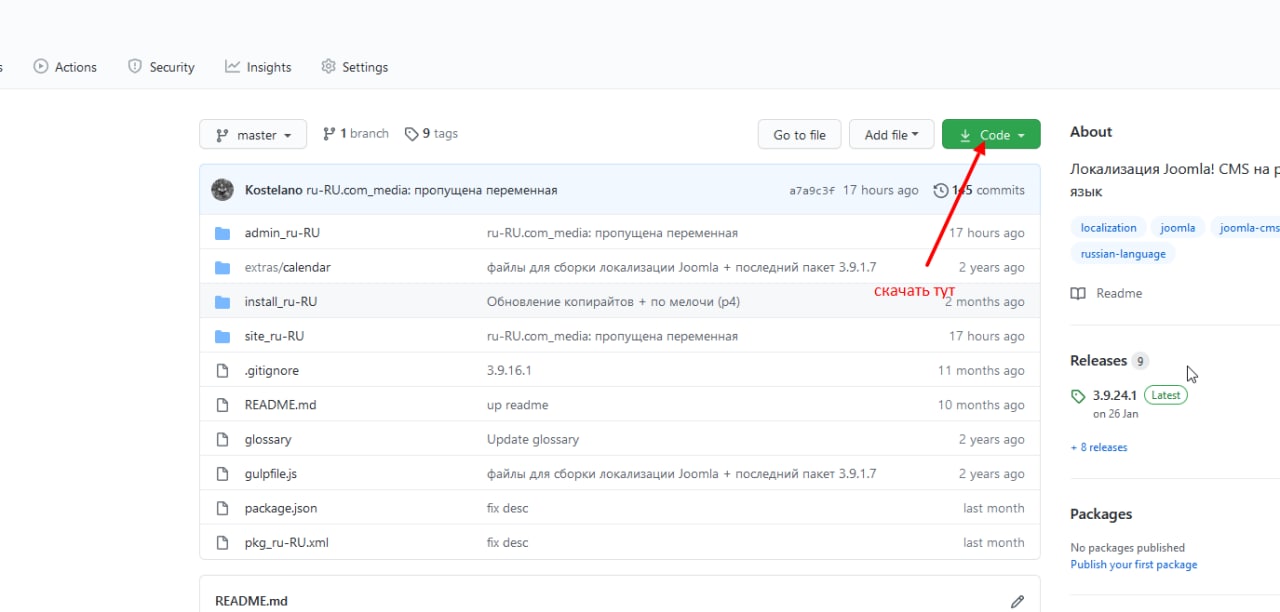The image size is (1280, 612).
Task: Open the green Code dropdown button
Action: [991, 135]
